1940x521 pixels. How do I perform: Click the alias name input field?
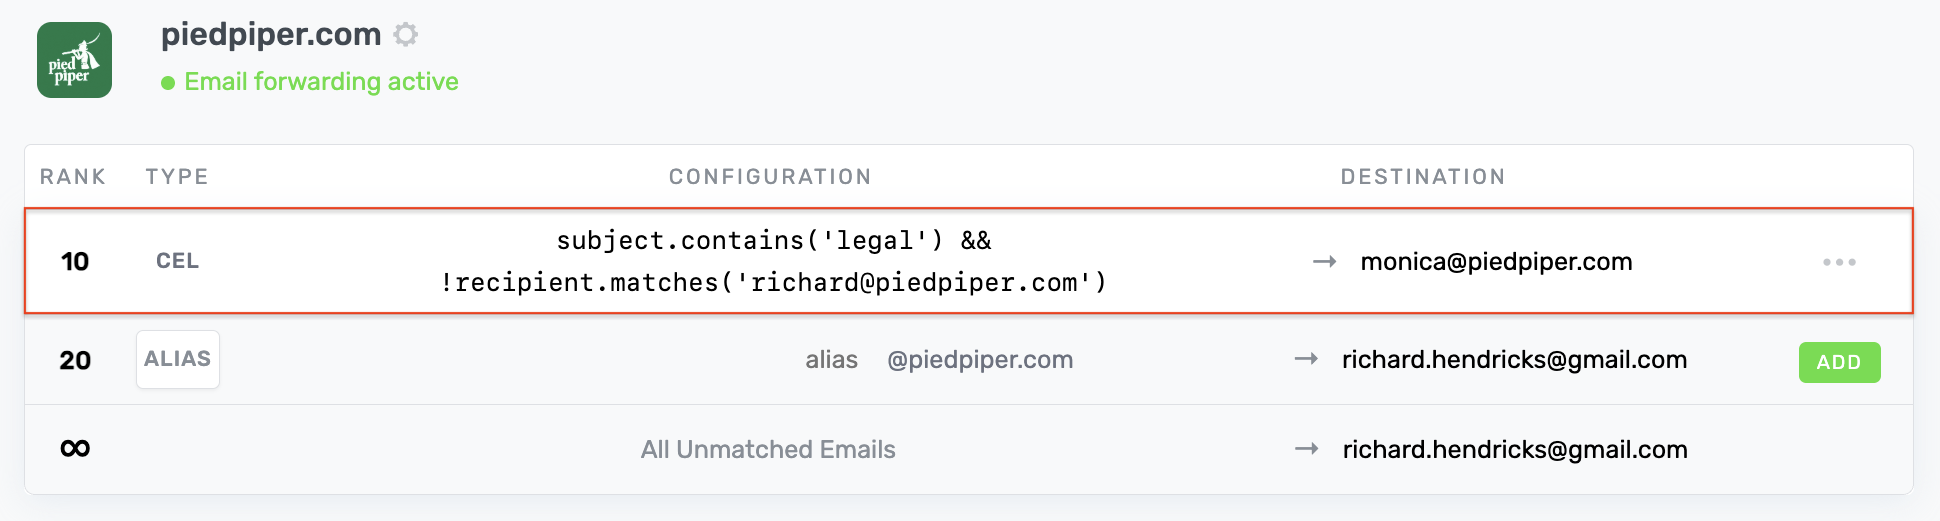tap(831, 360)
